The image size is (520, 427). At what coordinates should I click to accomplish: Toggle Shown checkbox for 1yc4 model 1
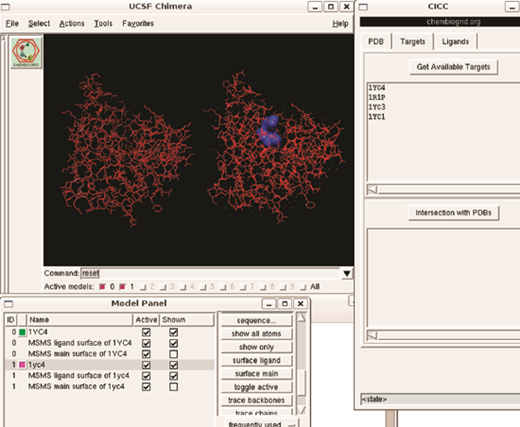click(173, 365)
